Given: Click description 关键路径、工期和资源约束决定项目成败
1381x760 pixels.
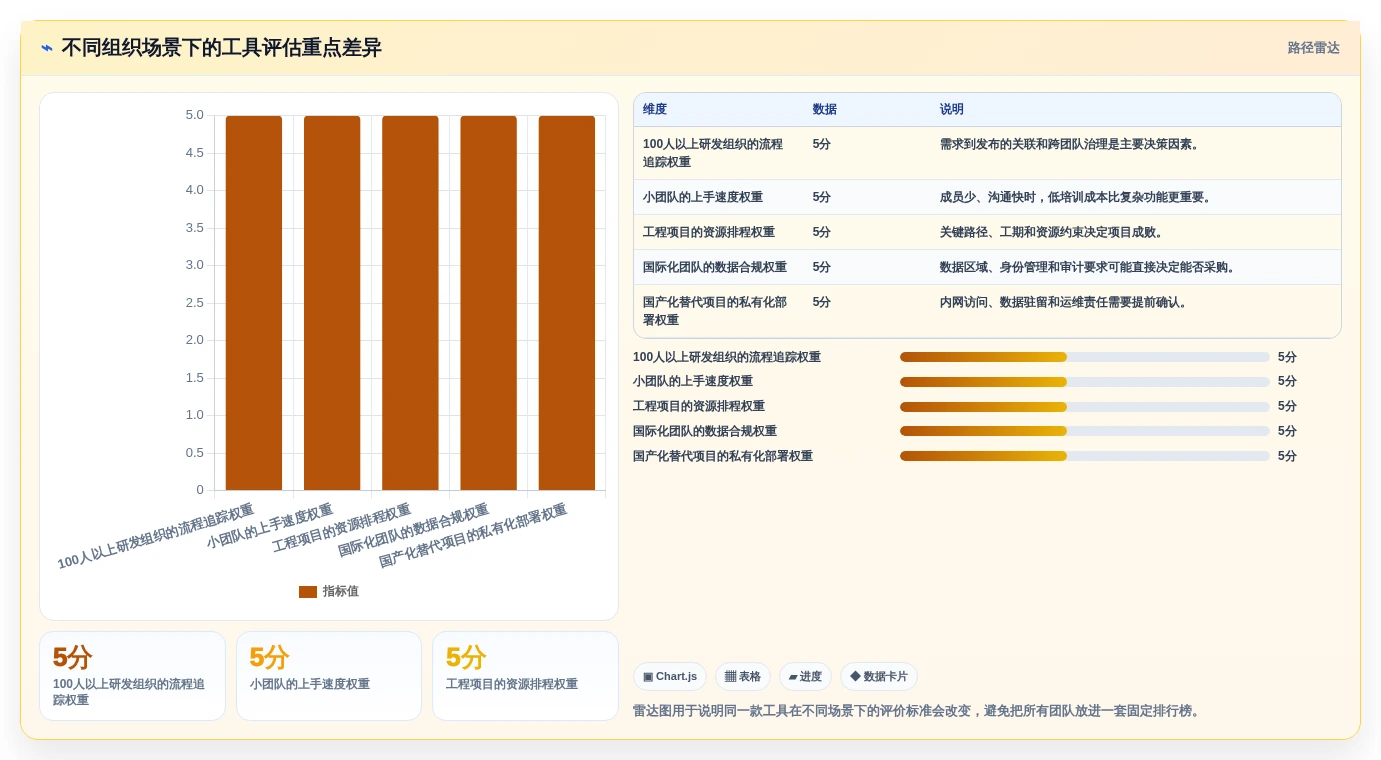Looking at the screenshot, I should 1053,232.
